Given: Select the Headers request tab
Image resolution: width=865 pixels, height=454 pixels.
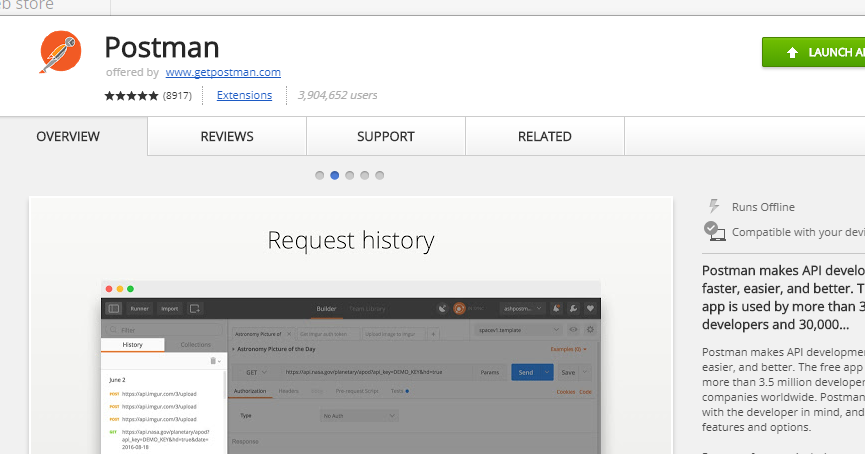Looking at the screenshot, I should point(289,391).
